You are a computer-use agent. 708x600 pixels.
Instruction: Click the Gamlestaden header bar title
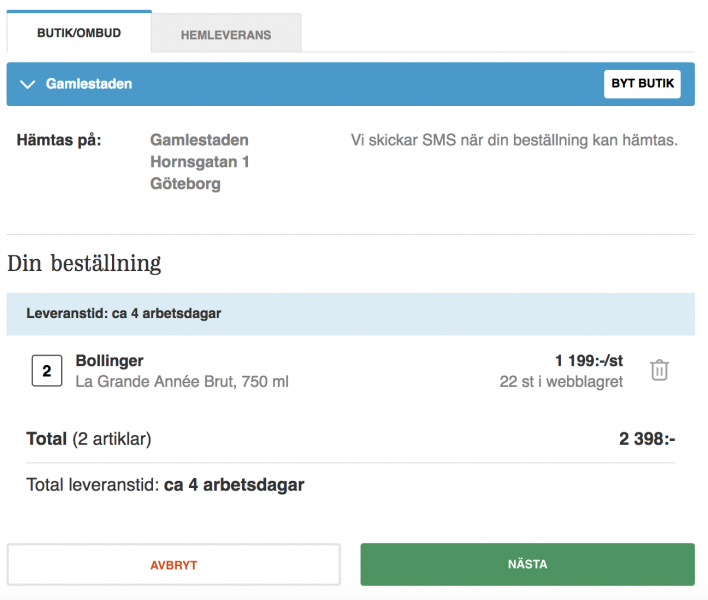click(x=89, y=84)
